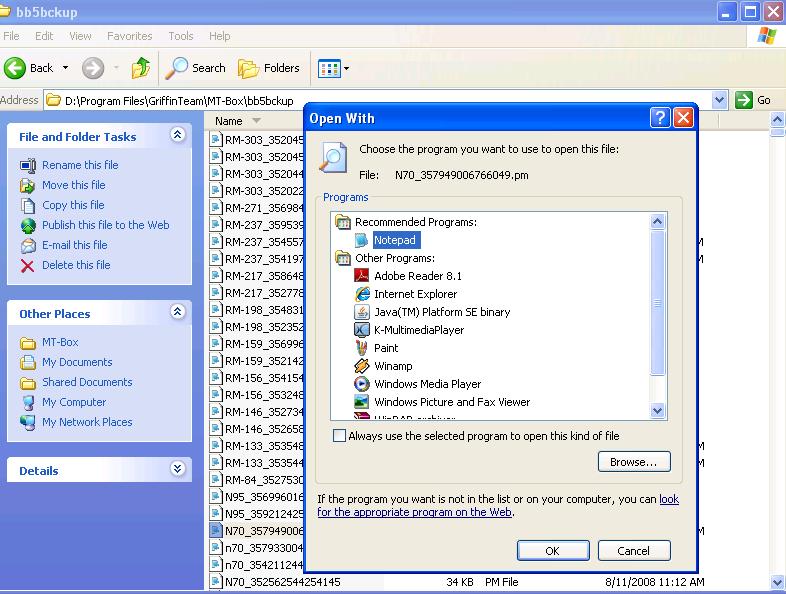This screenshot has height=594, width=786.
Task: Toggle the Folders pane button
Action: (269, 68)
